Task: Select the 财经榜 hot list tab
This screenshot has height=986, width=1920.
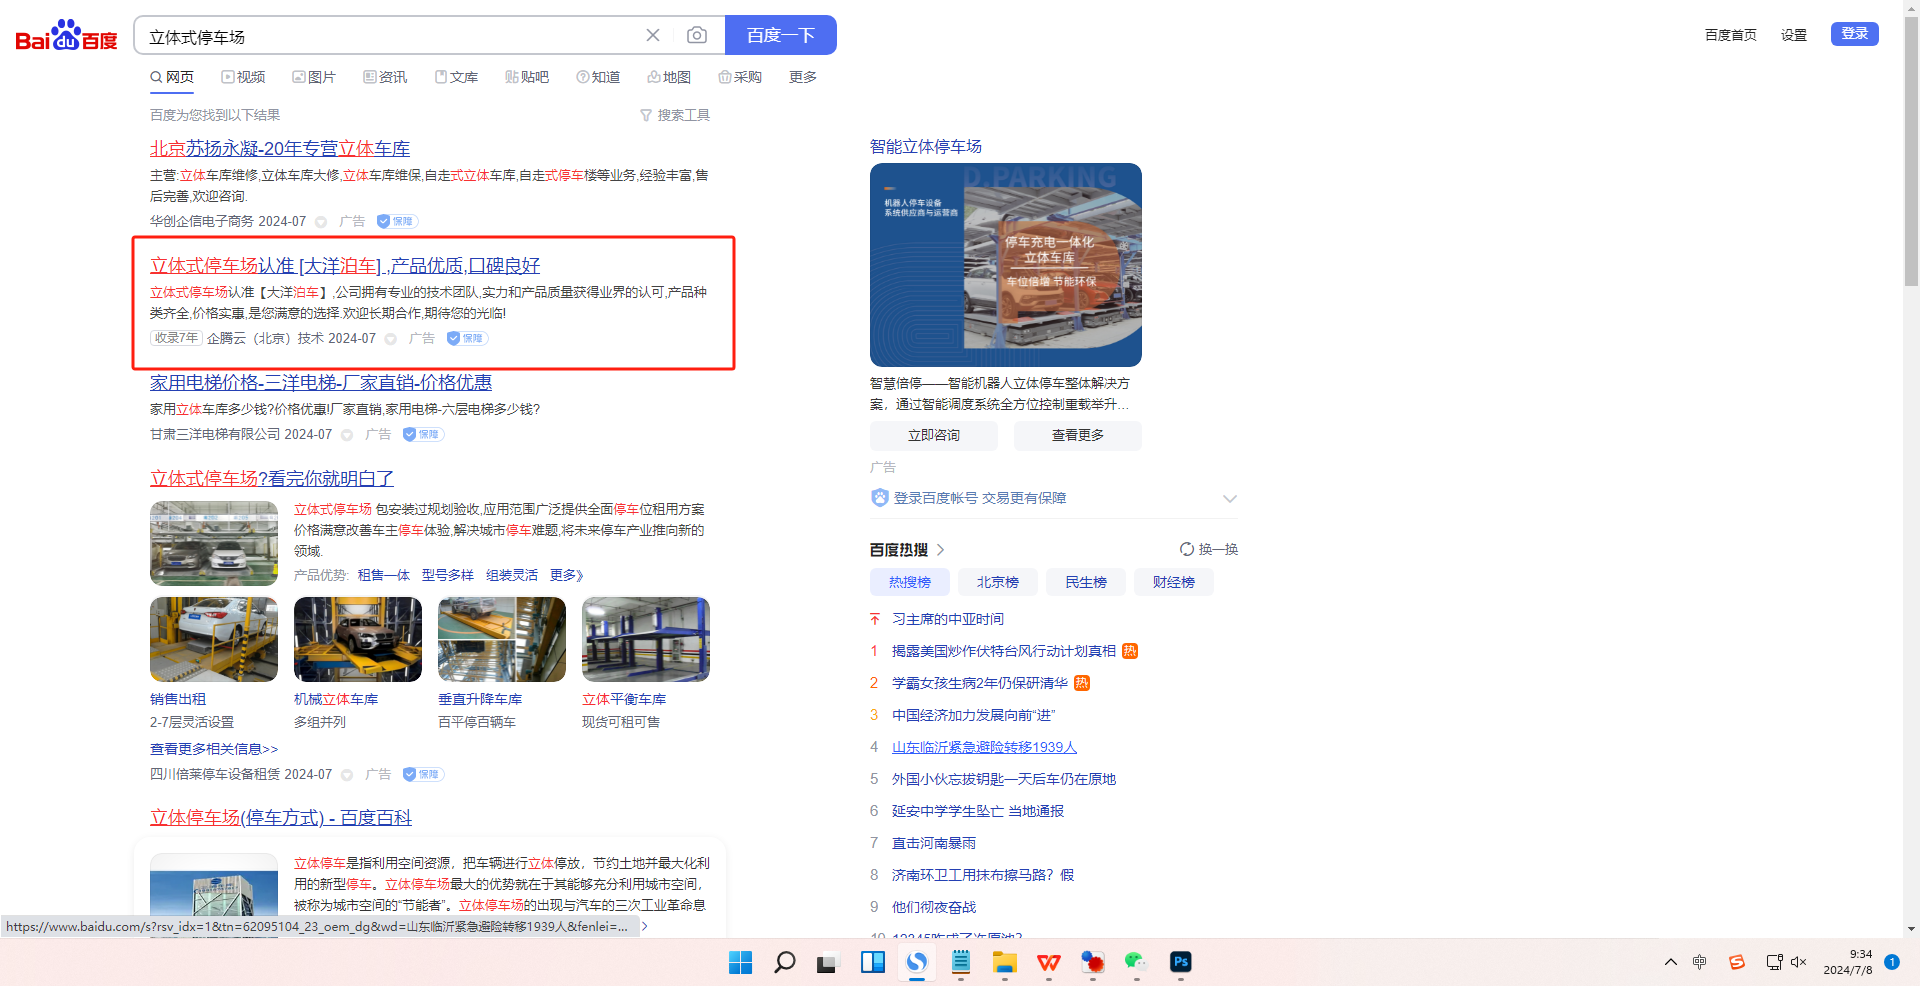Action: point(1174,582)
